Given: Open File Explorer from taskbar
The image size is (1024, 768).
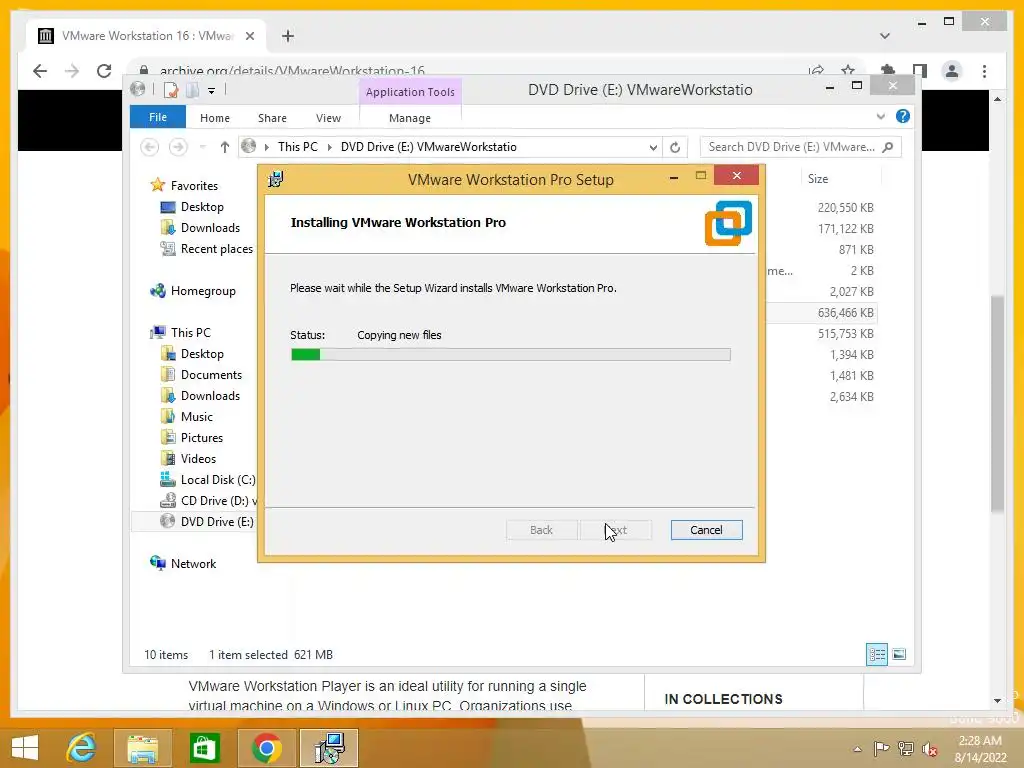Looking at the screenshot, I should click(142, 748).
